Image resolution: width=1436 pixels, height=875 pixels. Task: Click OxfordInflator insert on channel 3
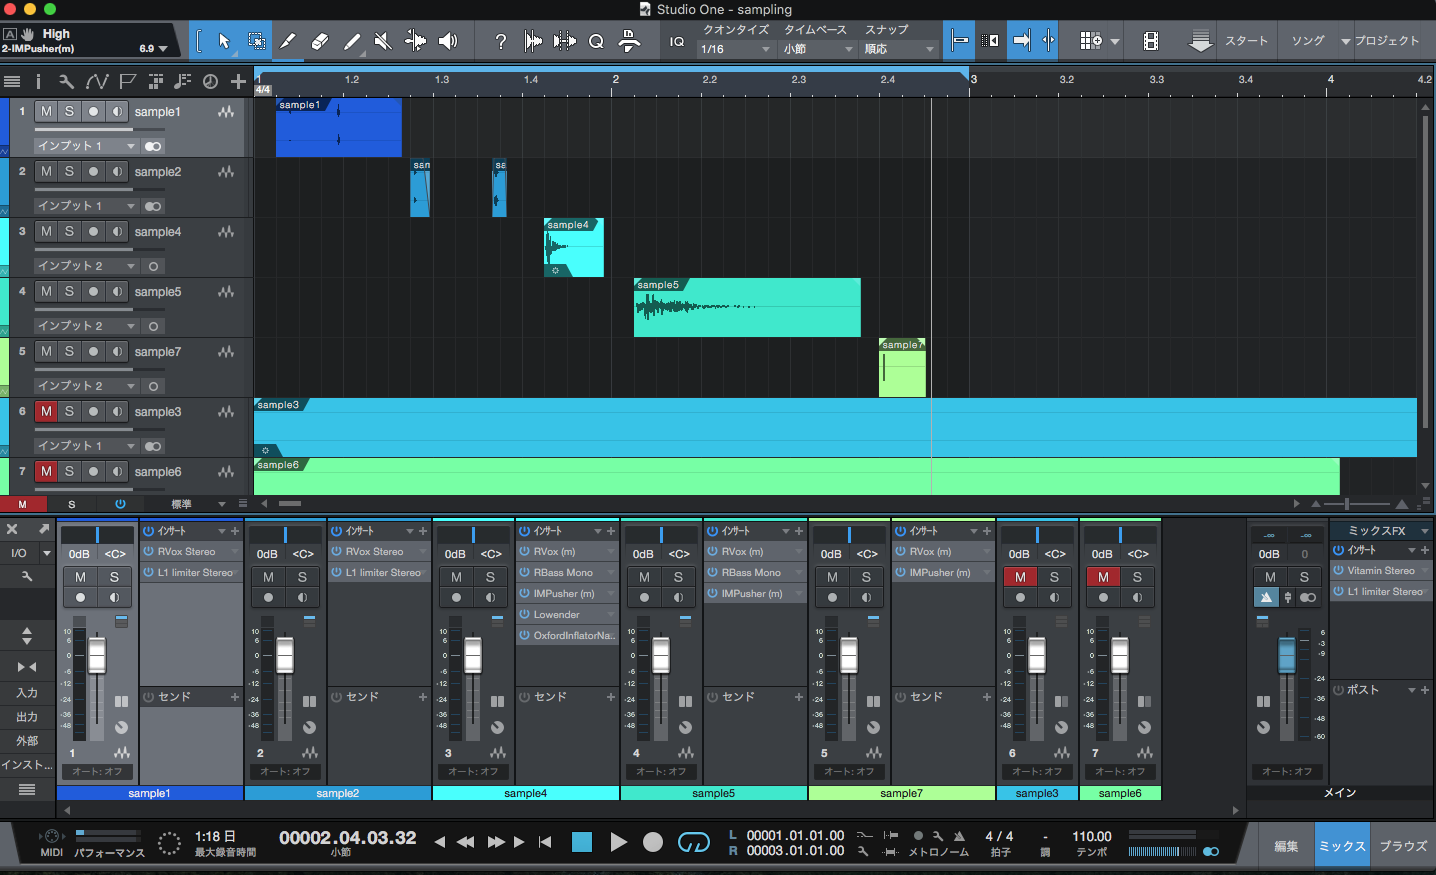(567, 636)
